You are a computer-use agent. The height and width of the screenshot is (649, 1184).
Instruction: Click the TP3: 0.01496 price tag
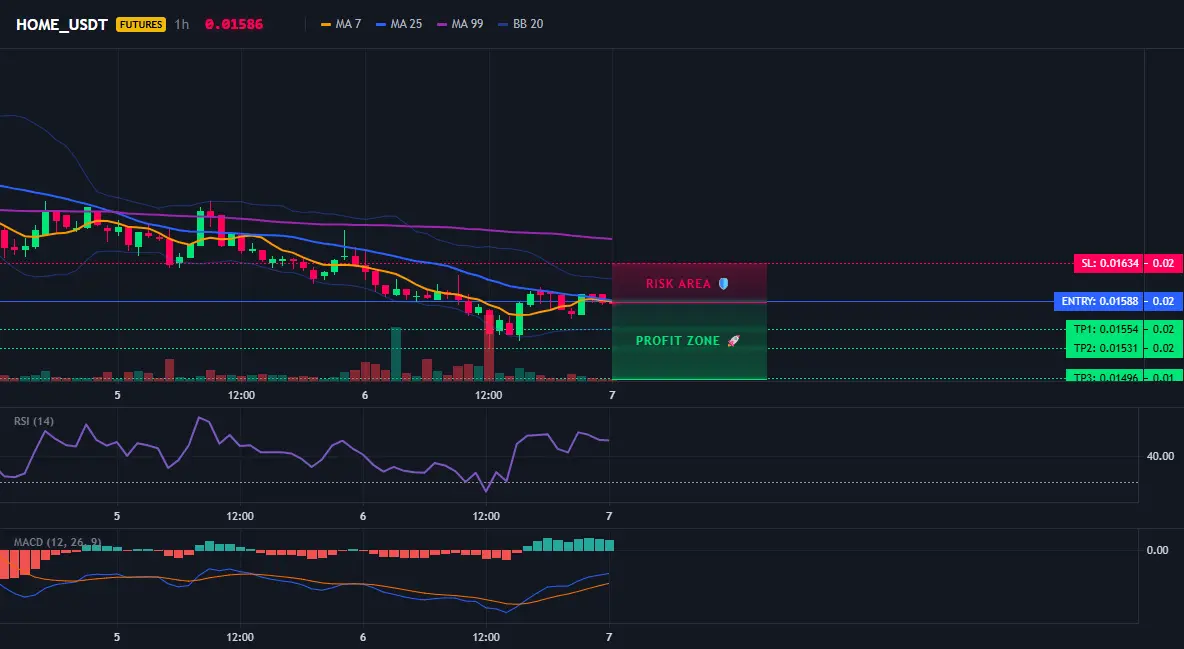tap(1104, 376)
